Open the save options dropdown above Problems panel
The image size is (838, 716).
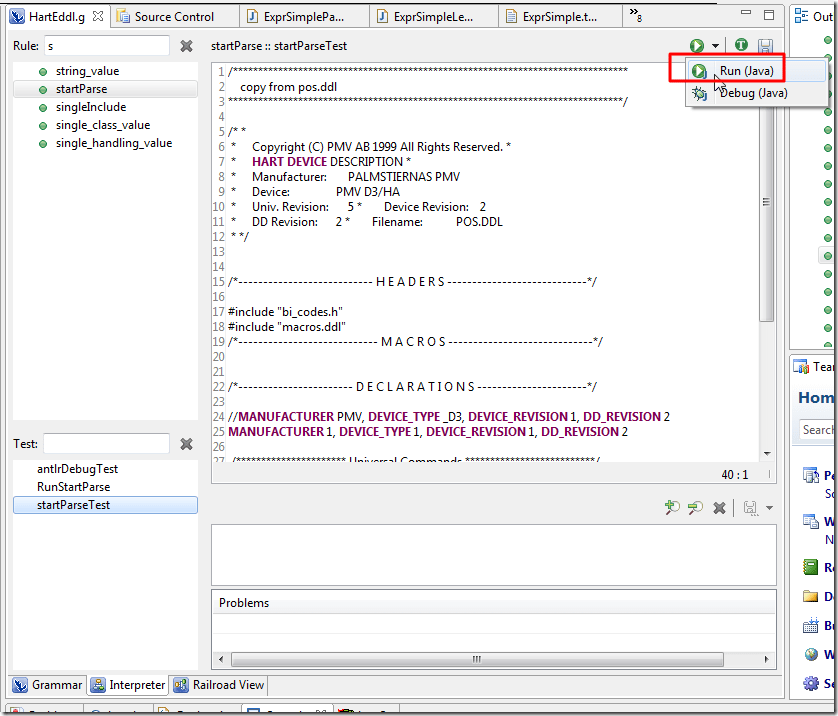pyautogui.click(x=769, y=508)
